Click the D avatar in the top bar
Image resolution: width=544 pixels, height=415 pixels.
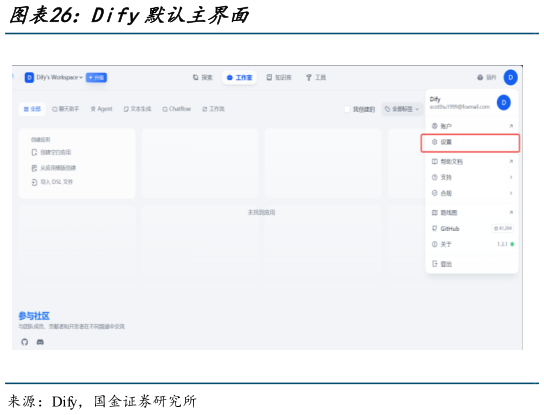510,77
